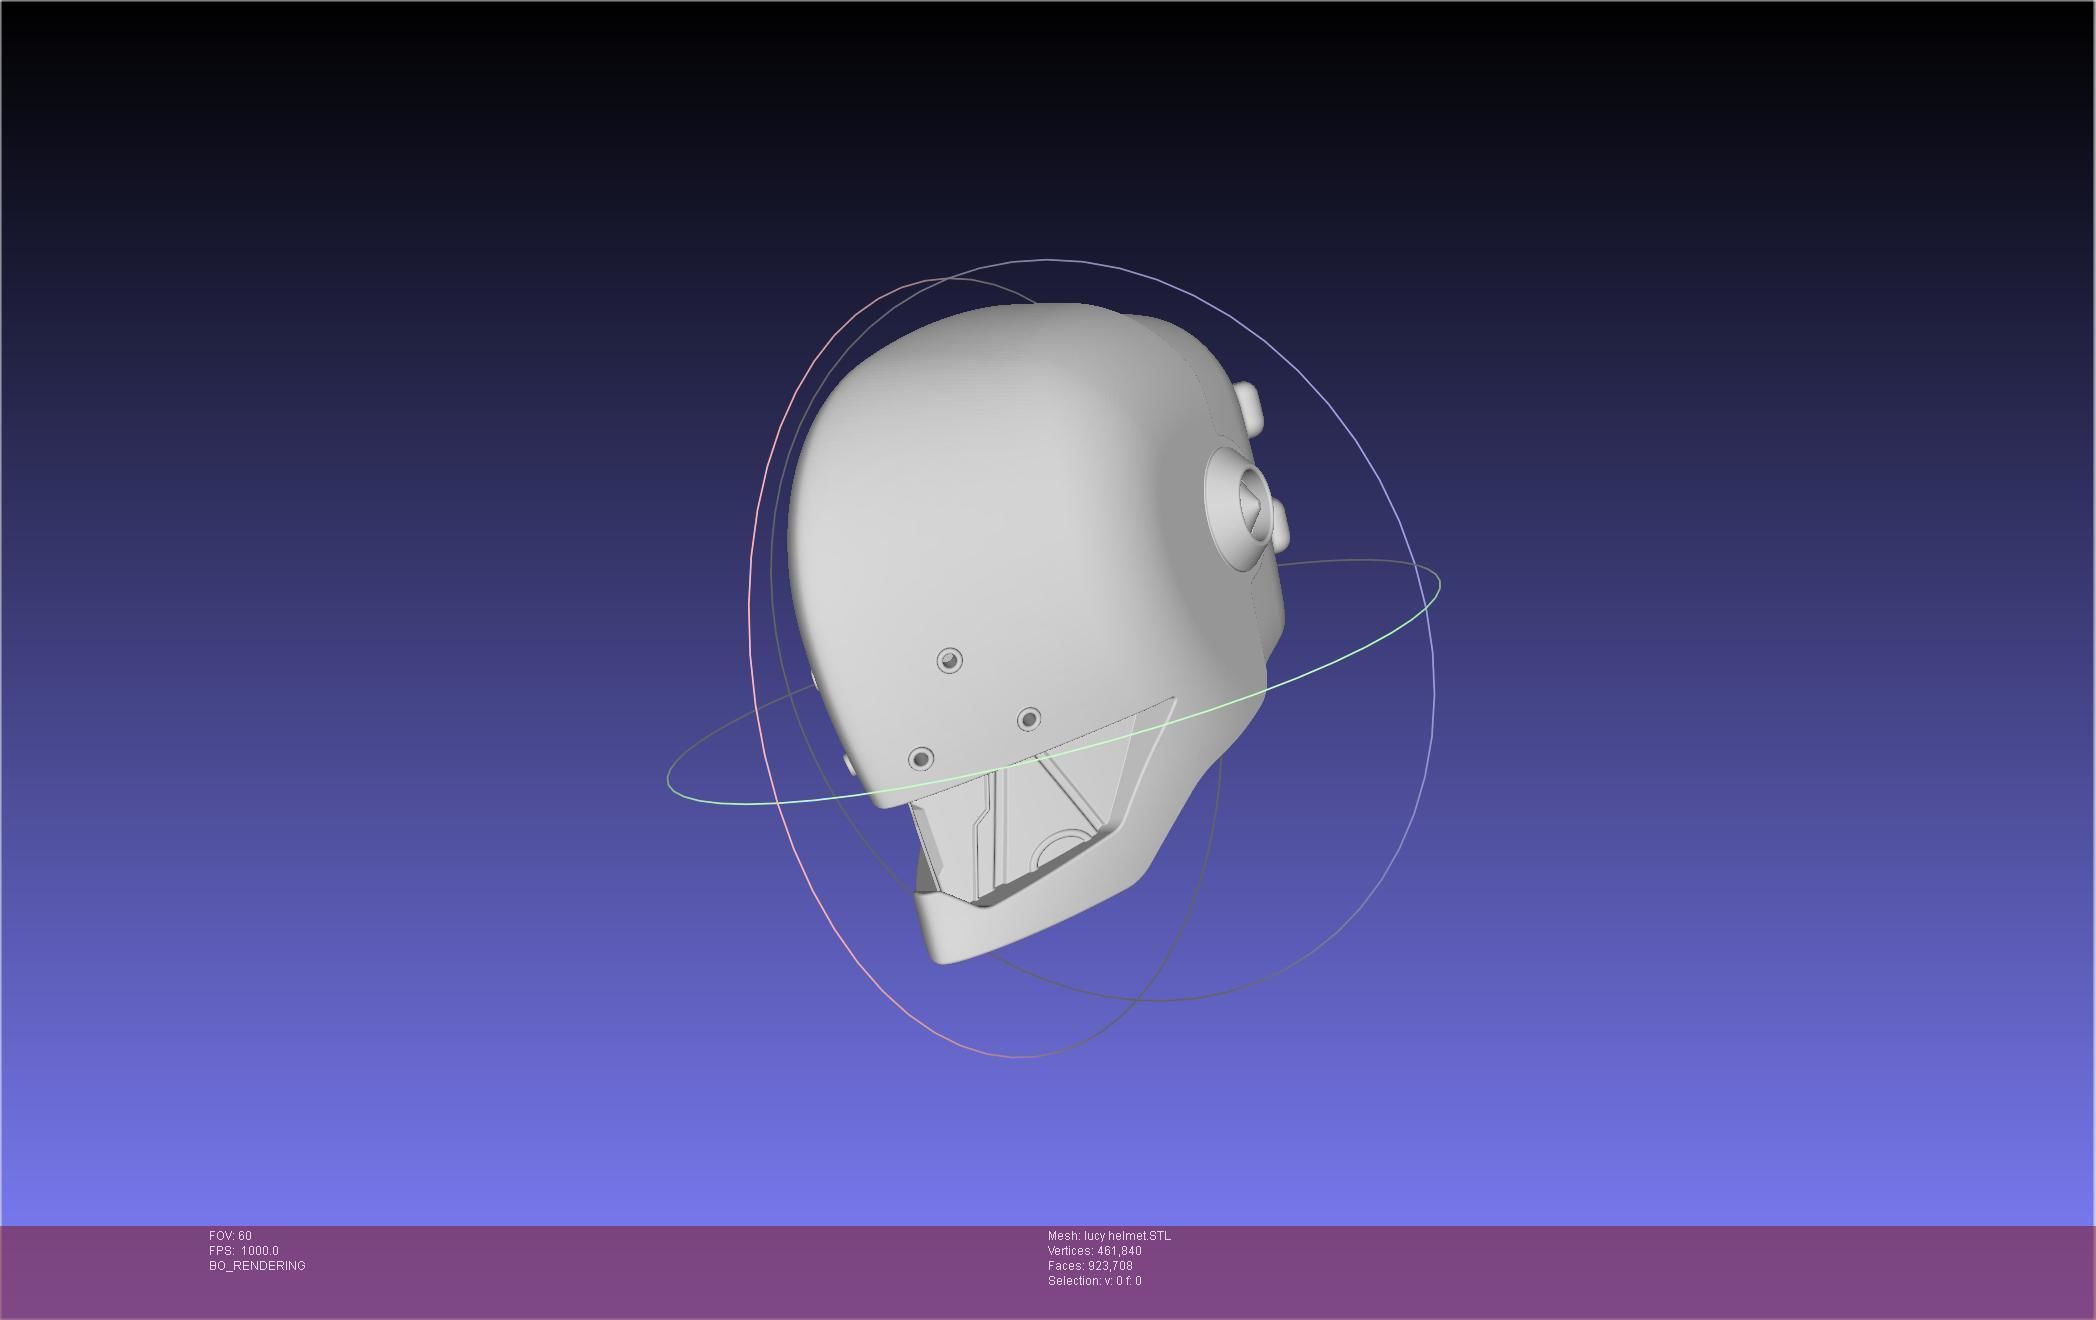
Task: Click the 'Vertices: 461,840' status text
Action: coord(1095,1251)
